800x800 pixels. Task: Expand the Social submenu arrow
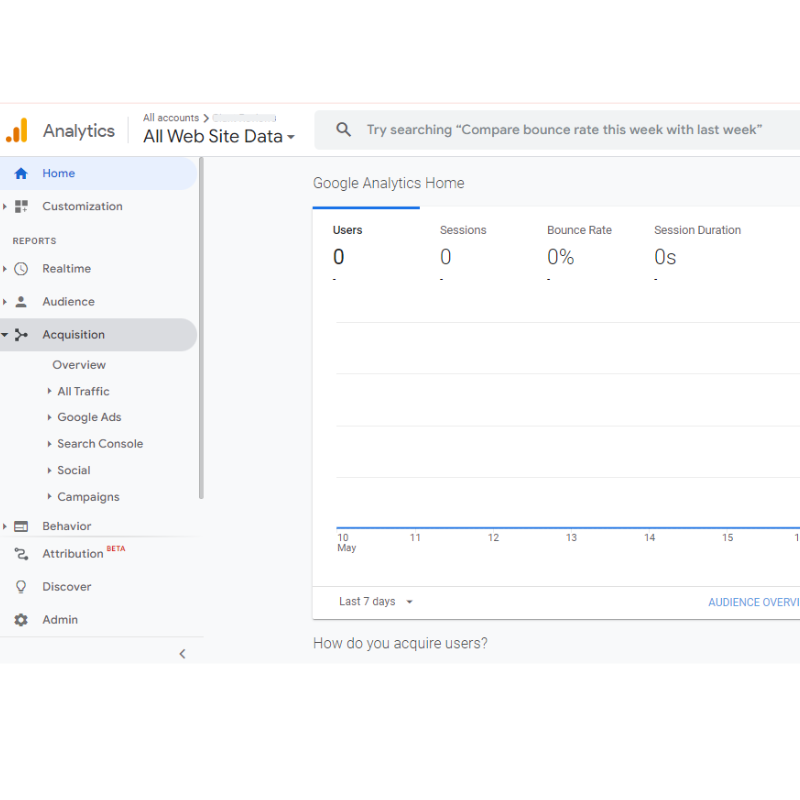(x=49, y=470)
